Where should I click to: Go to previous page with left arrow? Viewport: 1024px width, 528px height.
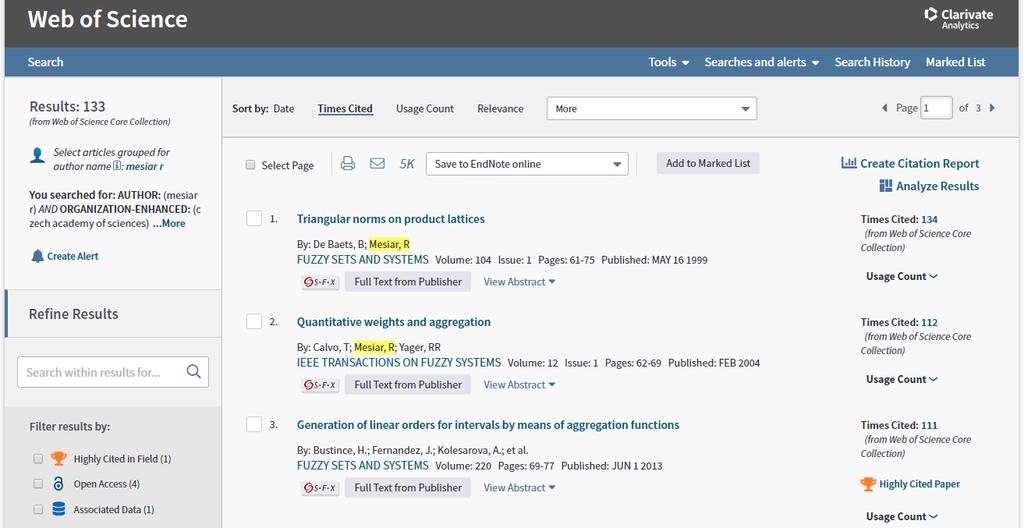tap(885, 108)
